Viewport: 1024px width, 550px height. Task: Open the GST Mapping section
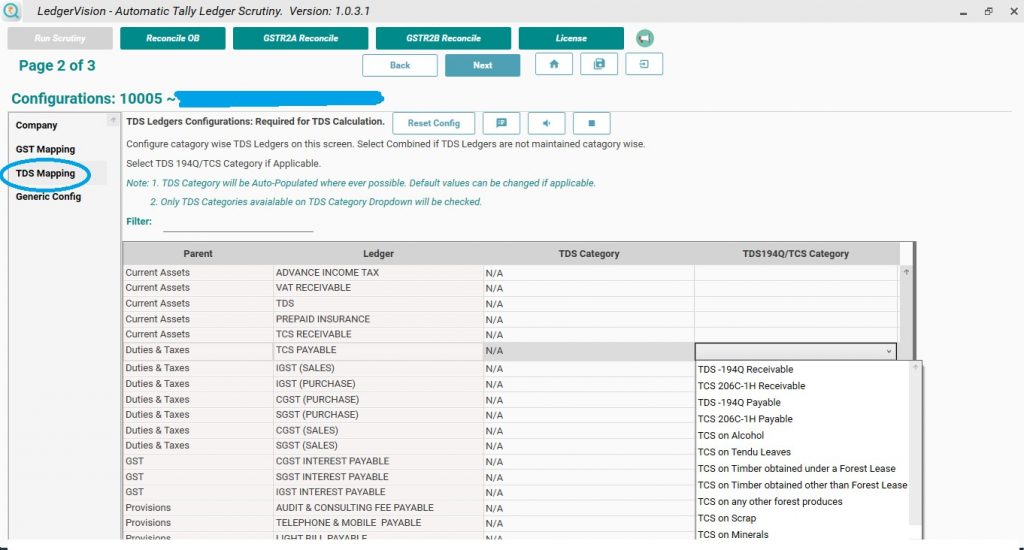pos(45,149)
